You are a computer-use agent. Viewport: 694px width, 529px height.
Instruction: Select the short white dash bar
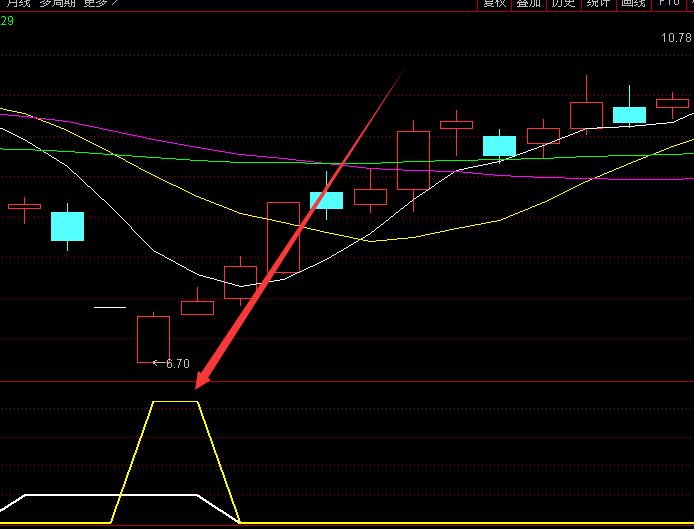pos(110,308)
